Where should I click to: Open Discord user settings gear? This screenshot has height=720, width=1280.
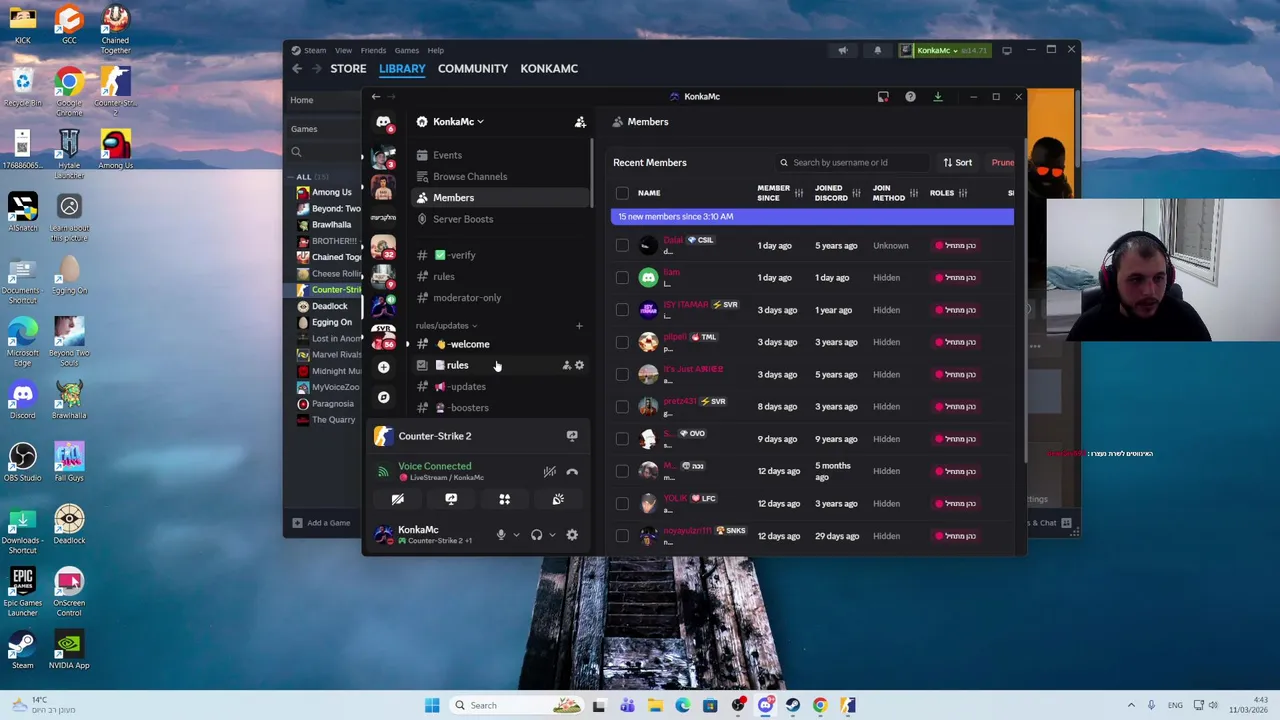pyautogui.click(x=572, y=535)
